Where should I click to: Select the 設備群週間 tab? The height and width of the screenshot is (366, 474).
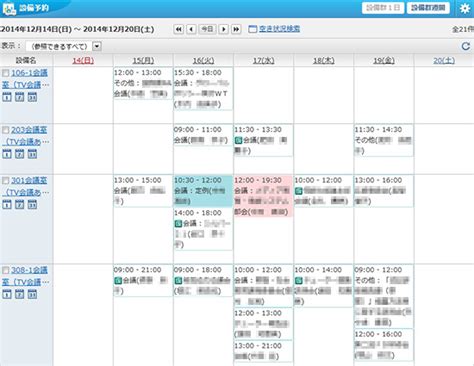point(428,8)
